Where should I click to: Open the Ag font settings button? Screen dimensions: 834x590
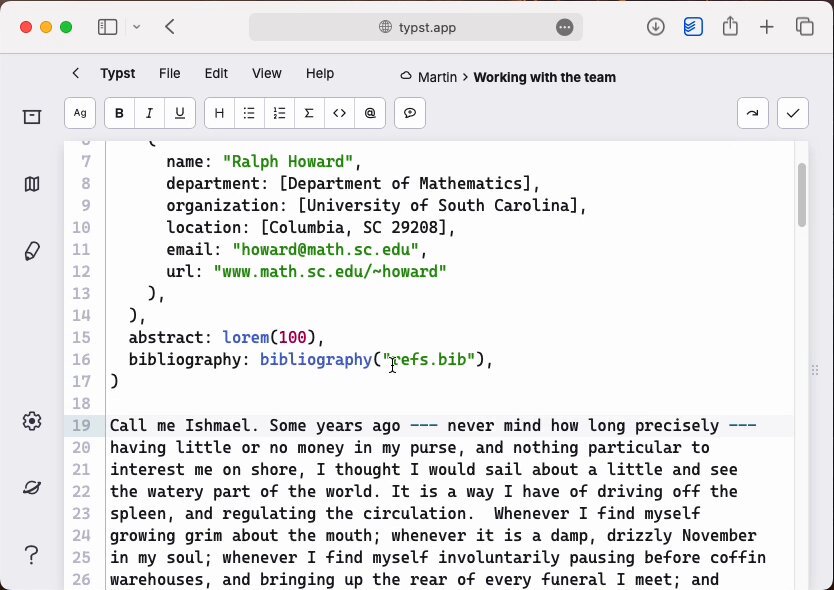80,113
